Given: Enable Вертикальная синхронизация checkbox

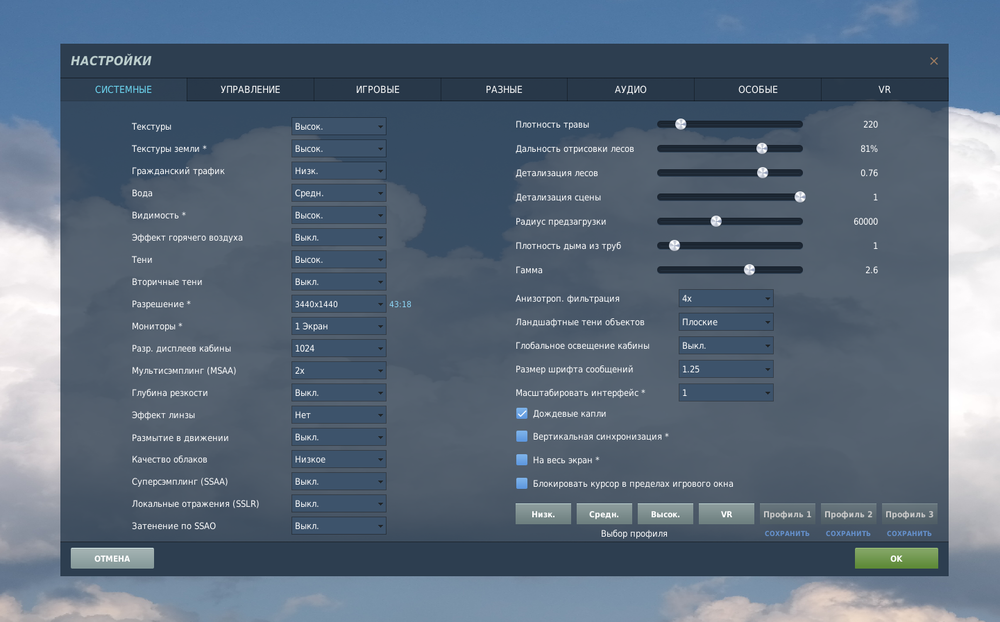Looking at the screenshot, I should tap(522, 436).
